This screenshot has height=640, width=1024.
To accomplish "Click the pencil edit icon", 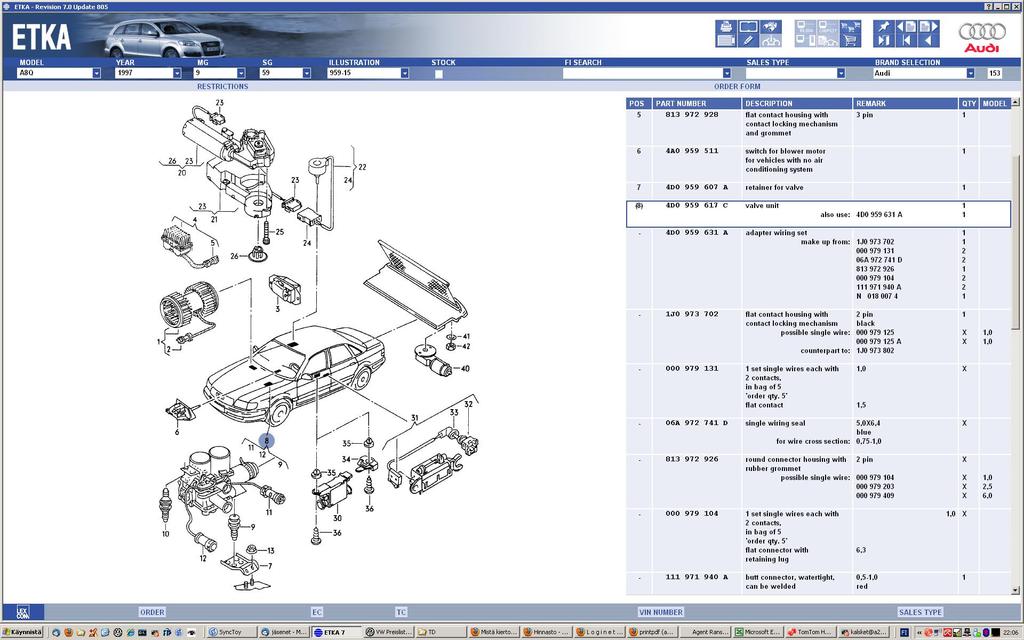I will tap(747, 42).
